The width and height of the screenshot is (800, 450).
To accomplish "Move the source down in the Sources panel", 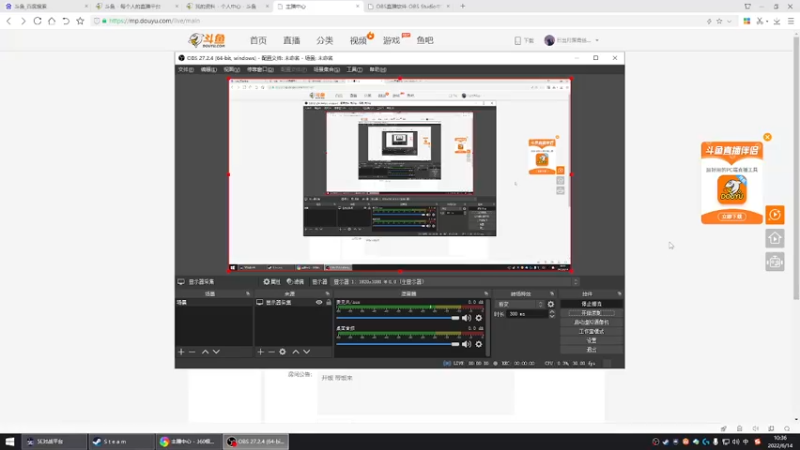I will click(307, 352).
